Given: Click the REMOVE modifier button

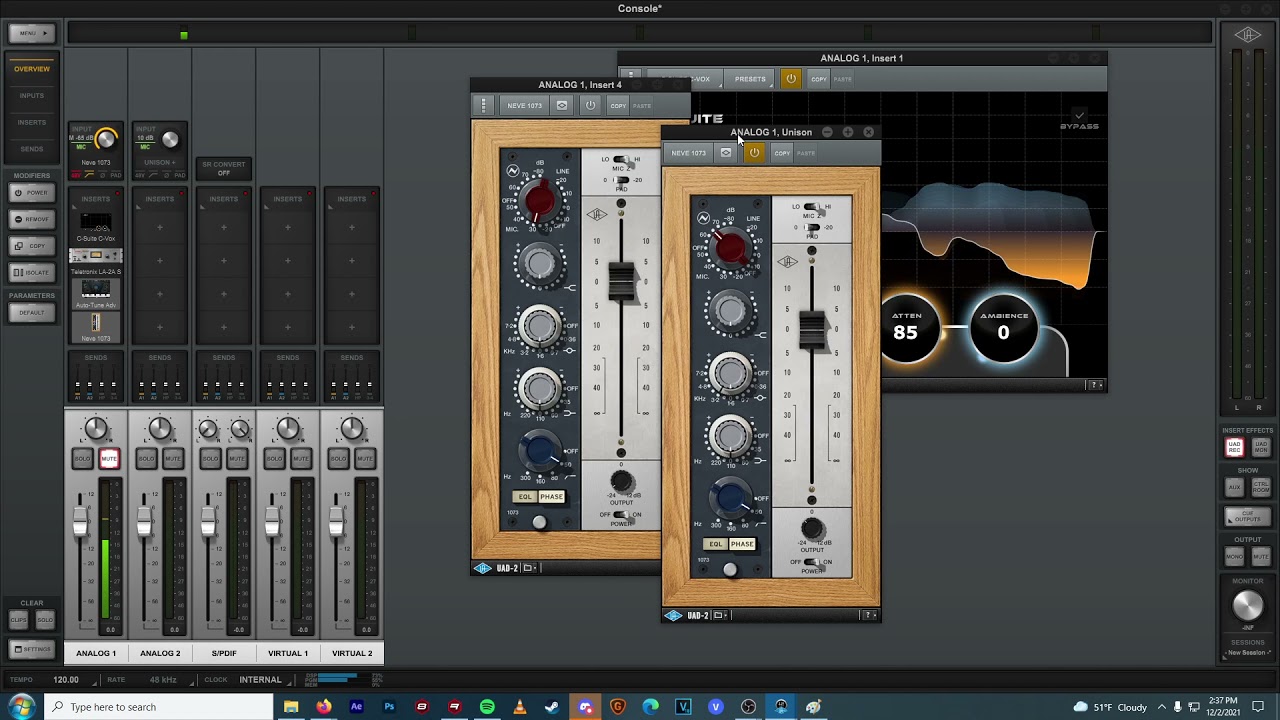Looking at the screenshot, I should (x=32, y=219).
